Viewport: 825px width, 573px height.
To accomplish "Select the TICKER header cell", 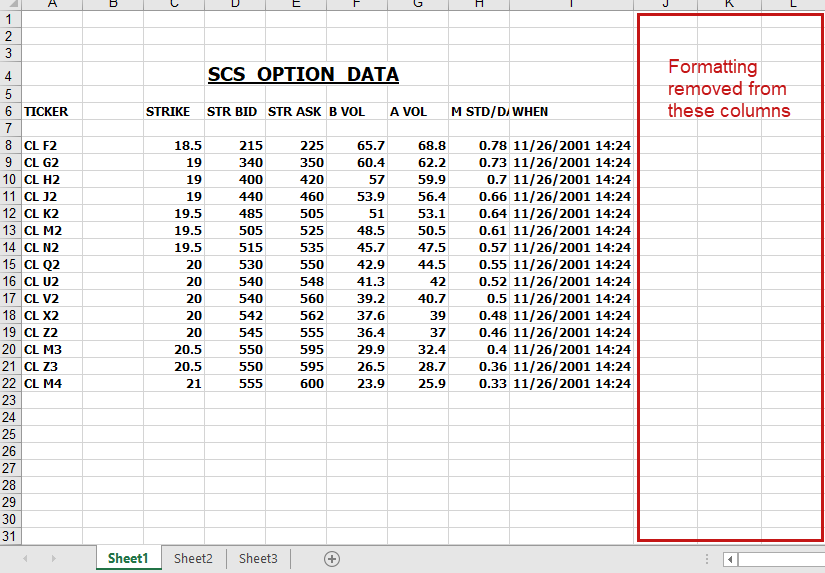I will (x=52, y=112).
